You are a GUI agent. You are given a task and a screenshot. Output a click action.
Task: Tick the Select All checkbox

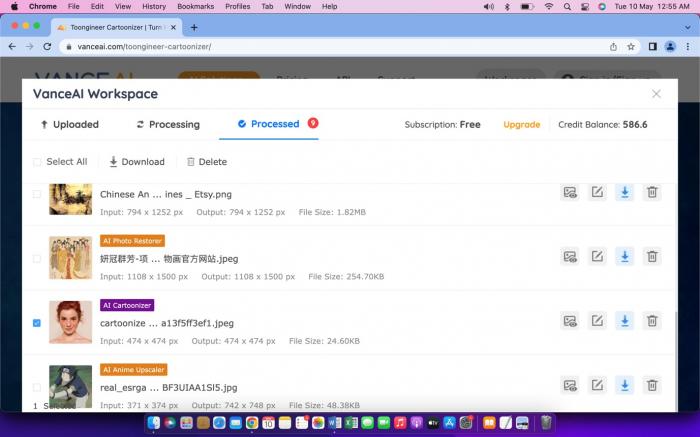click(37, 162)
